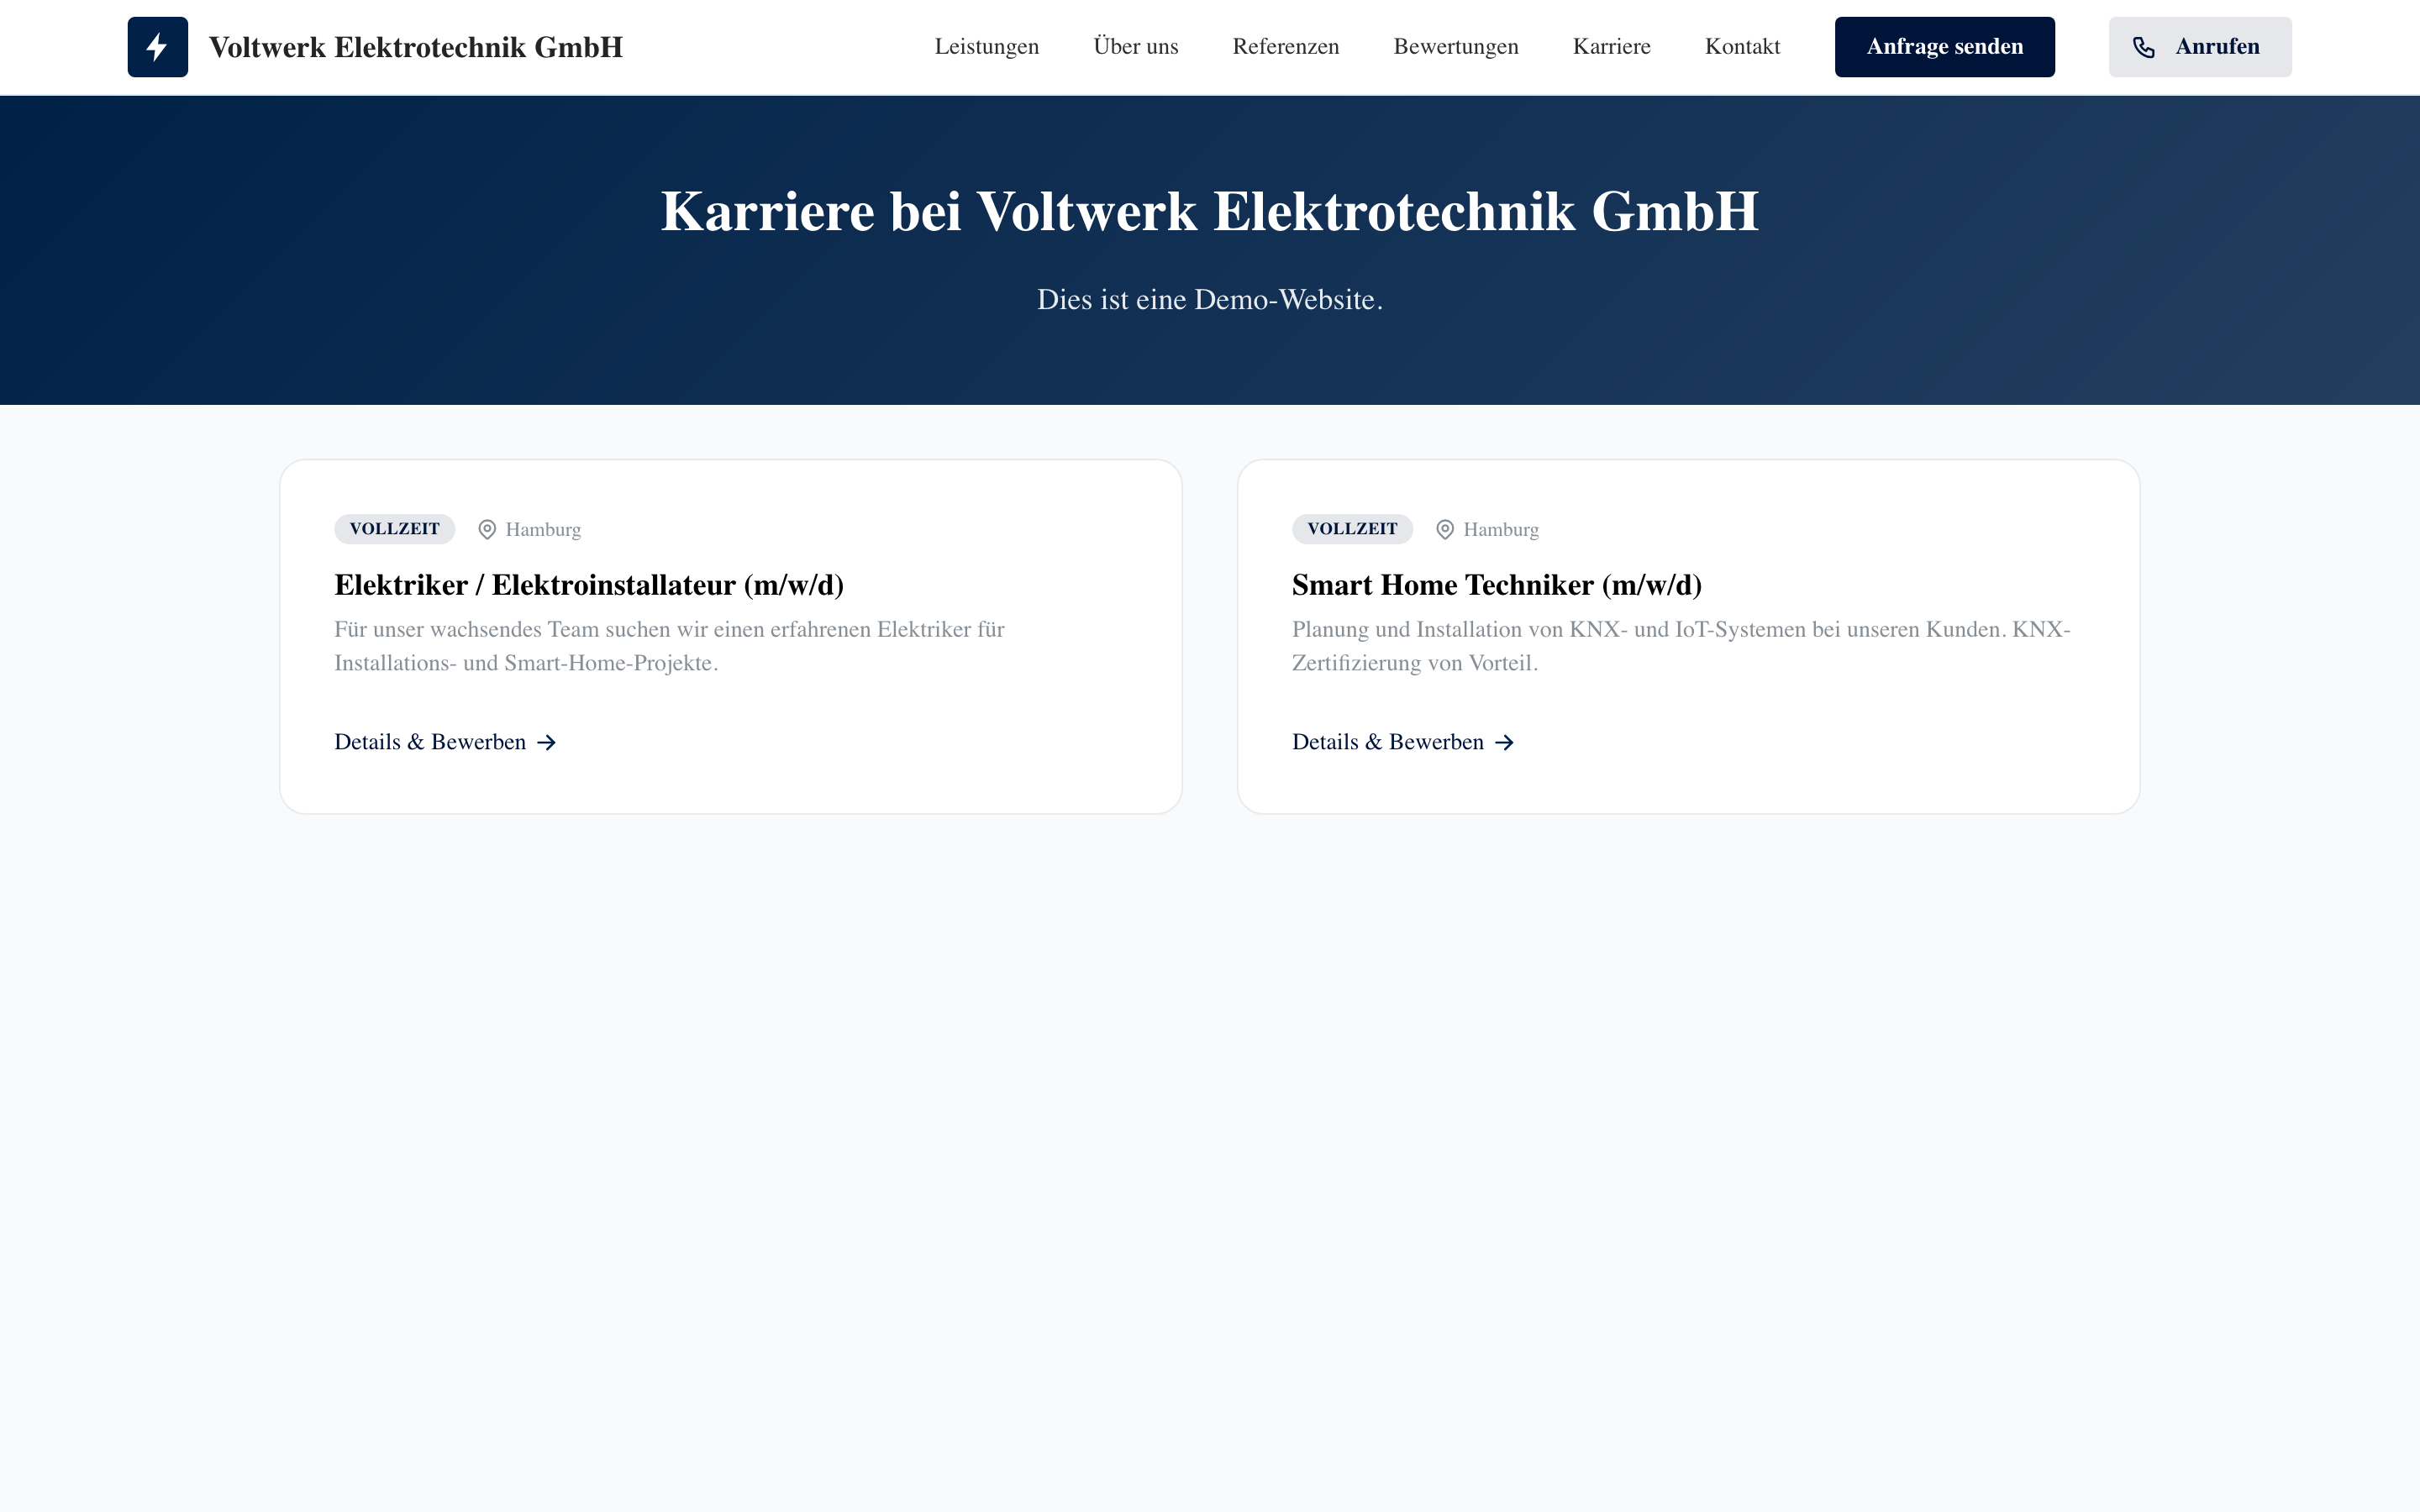Click the arrow icon on Elektriker job card
2420x1512 pixels.
(546, 742)
